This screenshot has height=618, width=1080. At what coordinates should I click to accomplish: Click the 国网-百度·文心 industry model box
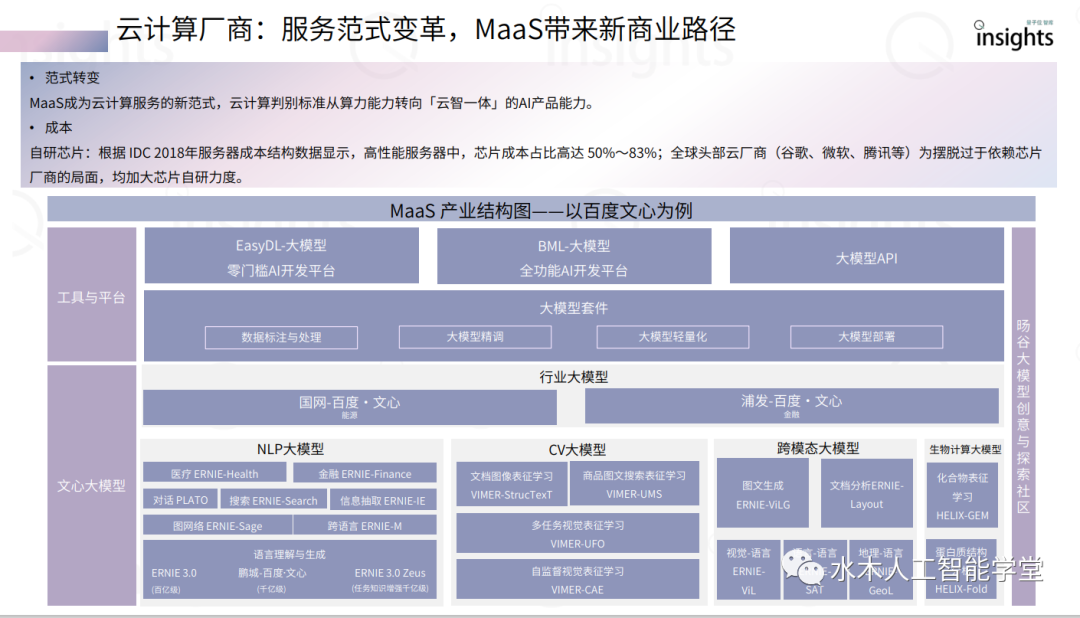pos(349,406)
